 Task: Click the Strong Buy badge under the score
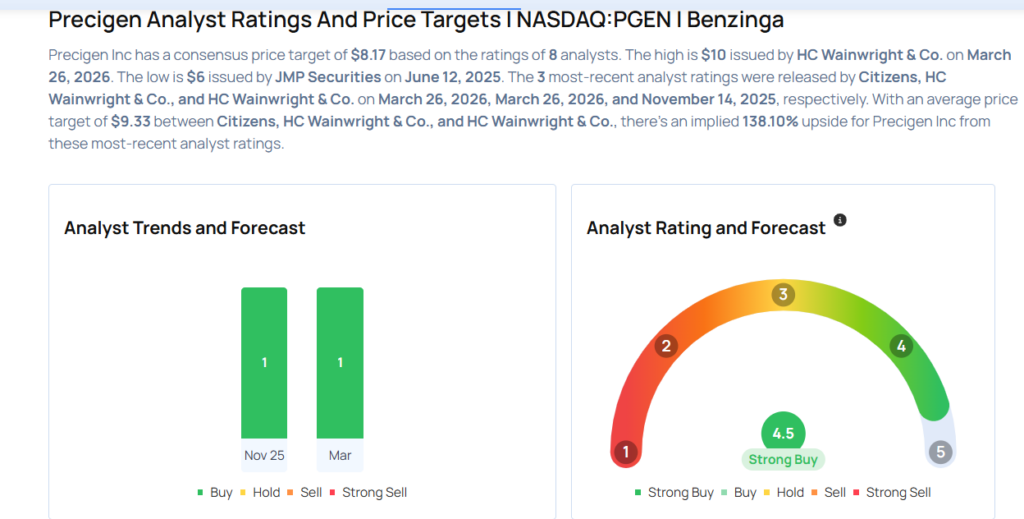point(783,460)
